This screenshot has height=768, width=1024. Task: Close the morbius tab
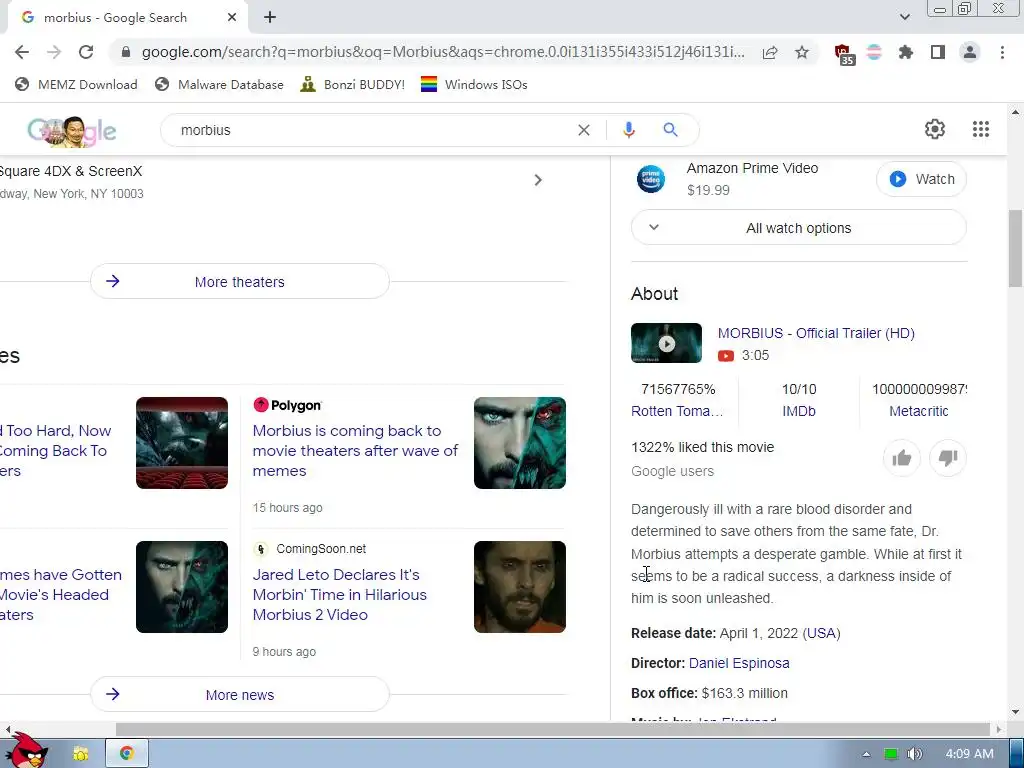pos(232,18)
